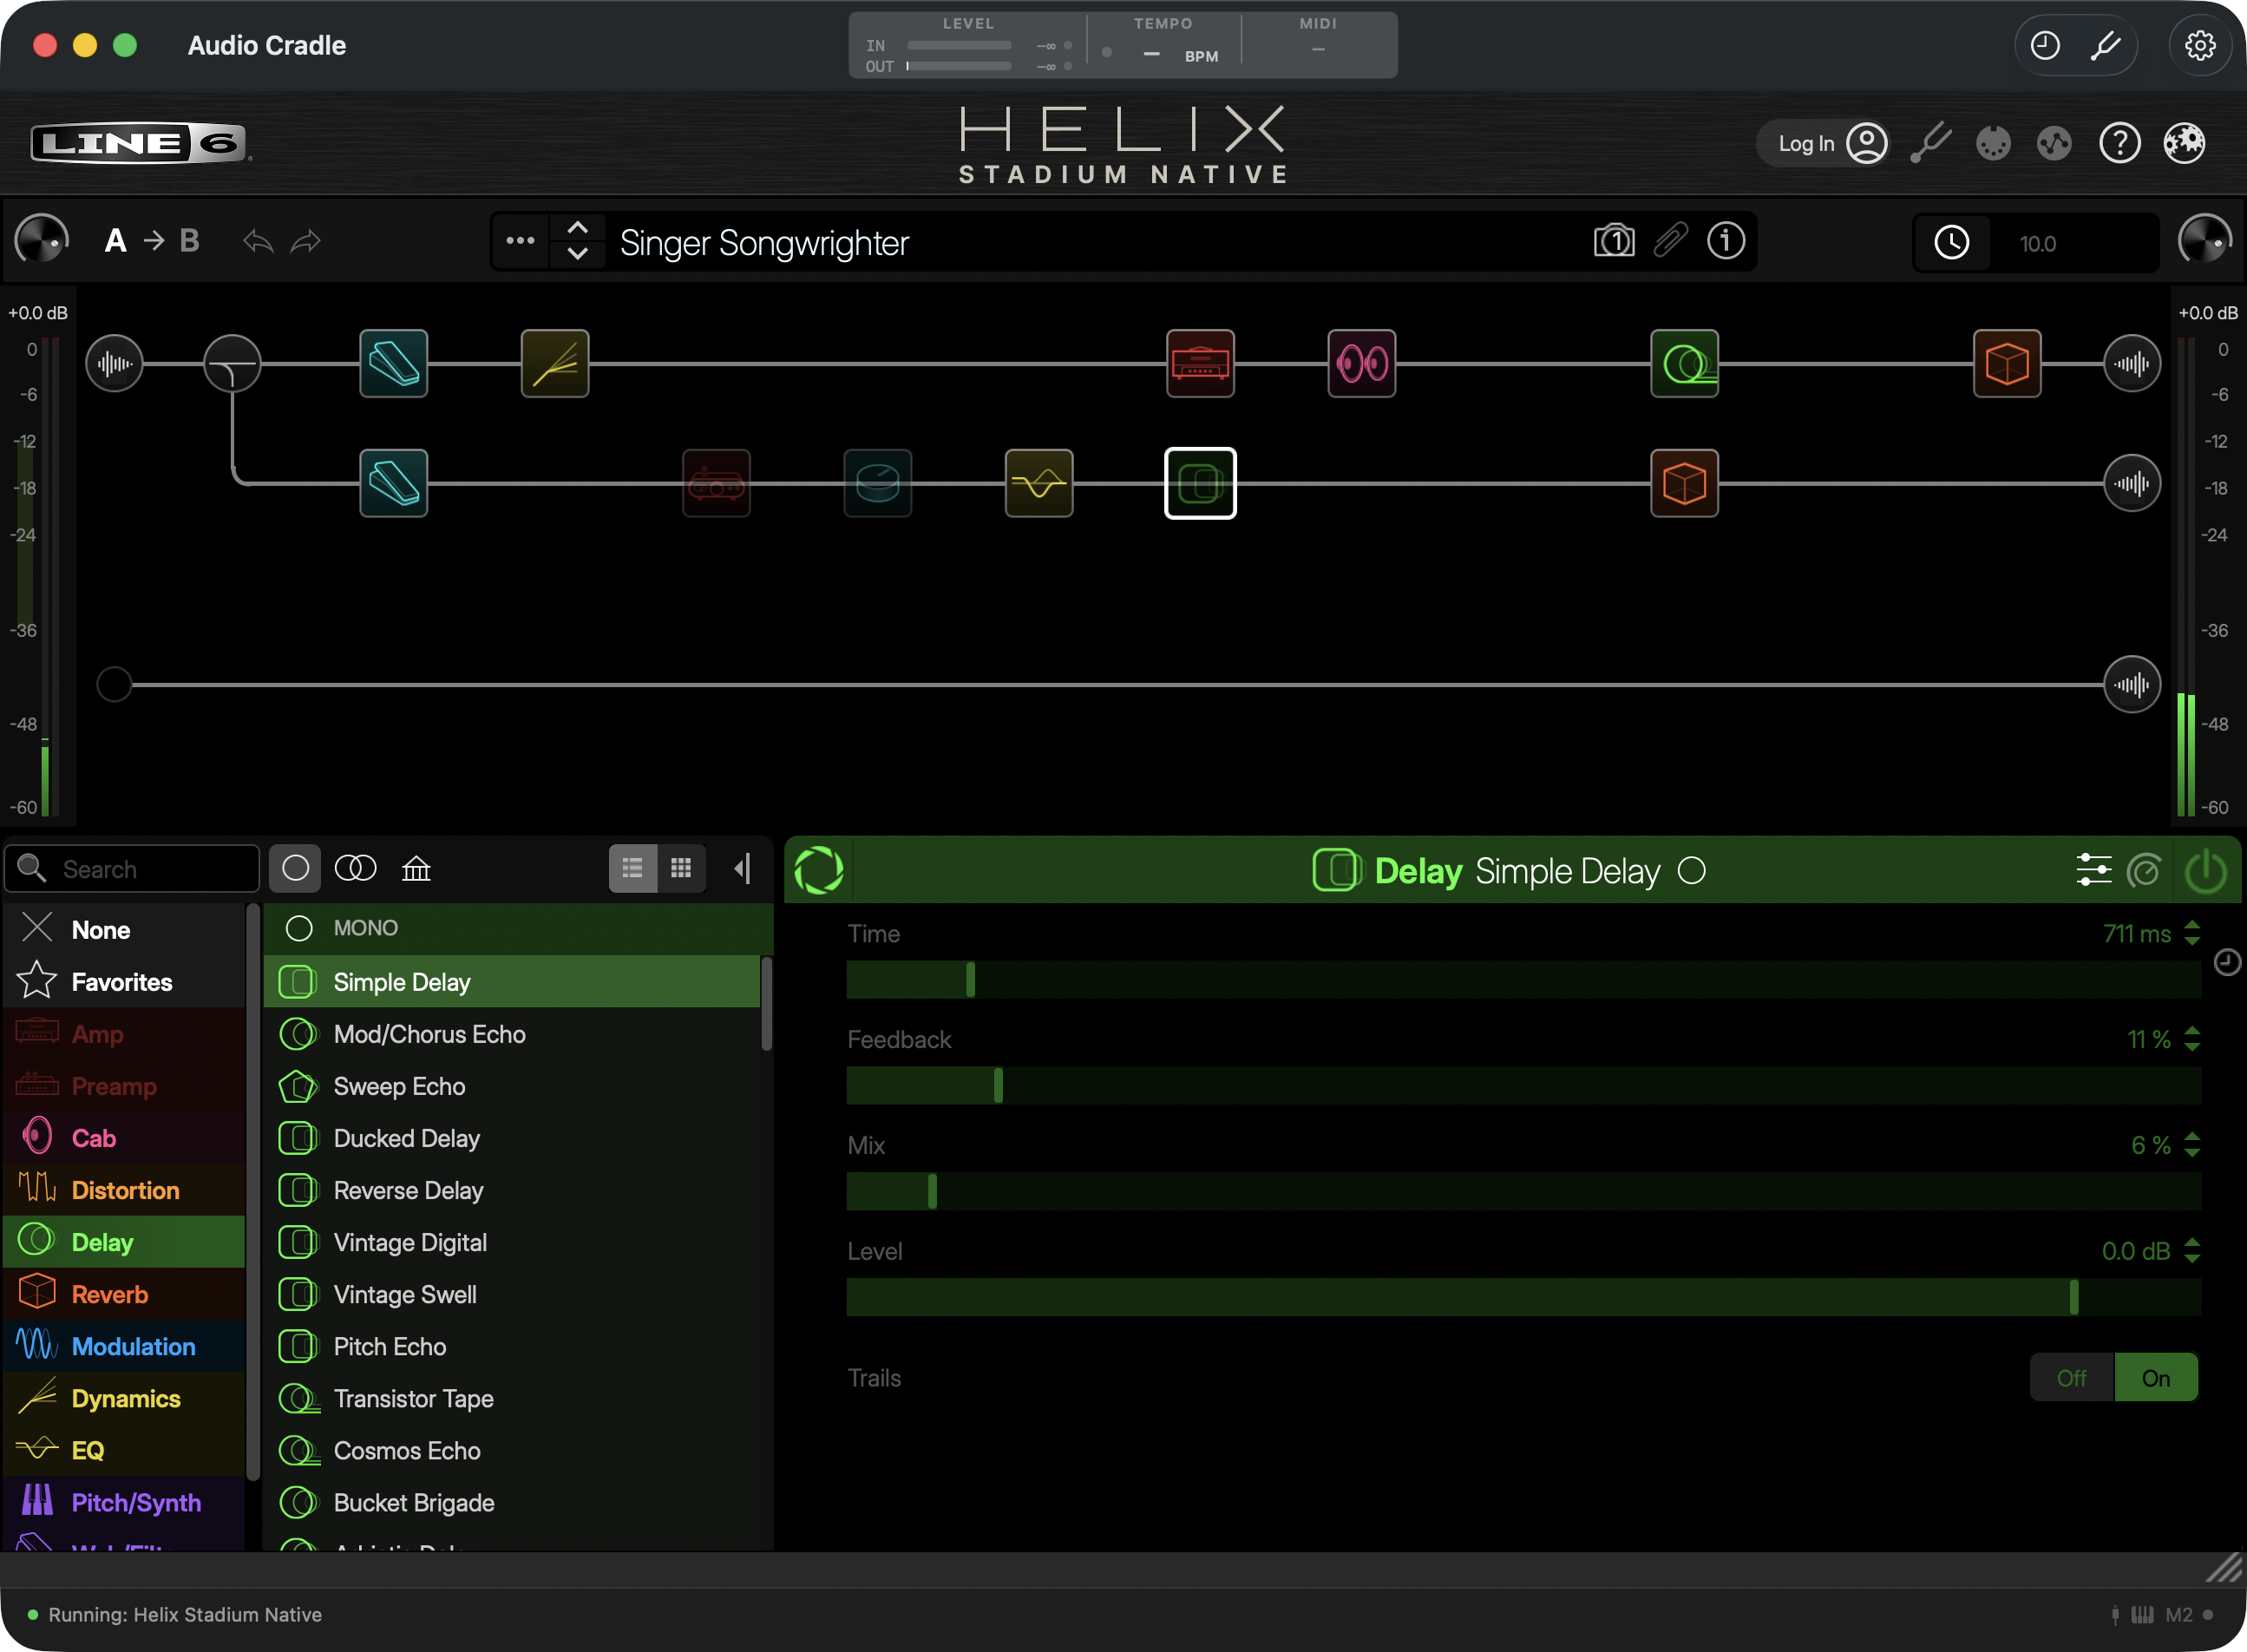
Task: Step the Mix value arrows
Action: tap(2192, 1146)
